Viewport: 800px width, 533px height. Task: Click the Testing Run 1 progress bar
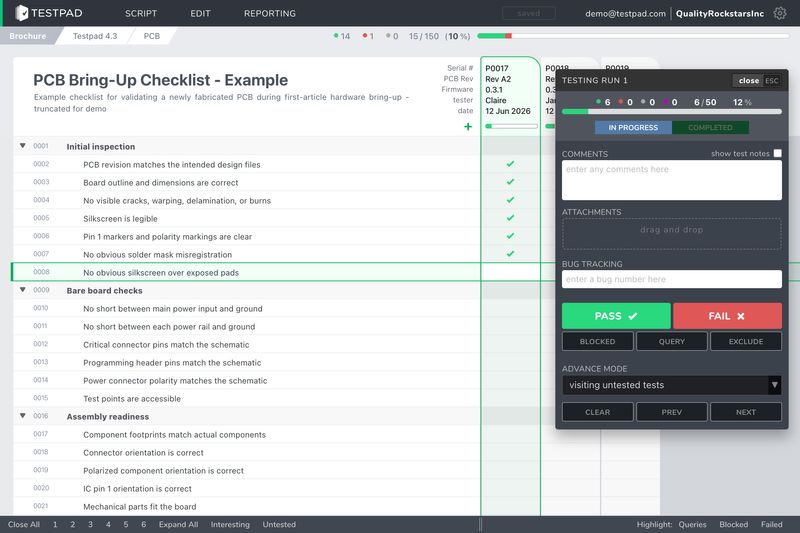[x=671, y=111]
